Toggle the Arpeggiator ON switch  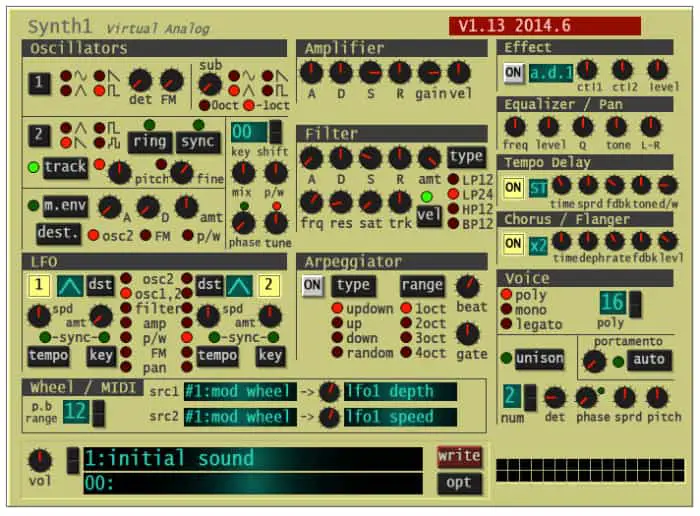pyautogui.click(x=312, y=286)
